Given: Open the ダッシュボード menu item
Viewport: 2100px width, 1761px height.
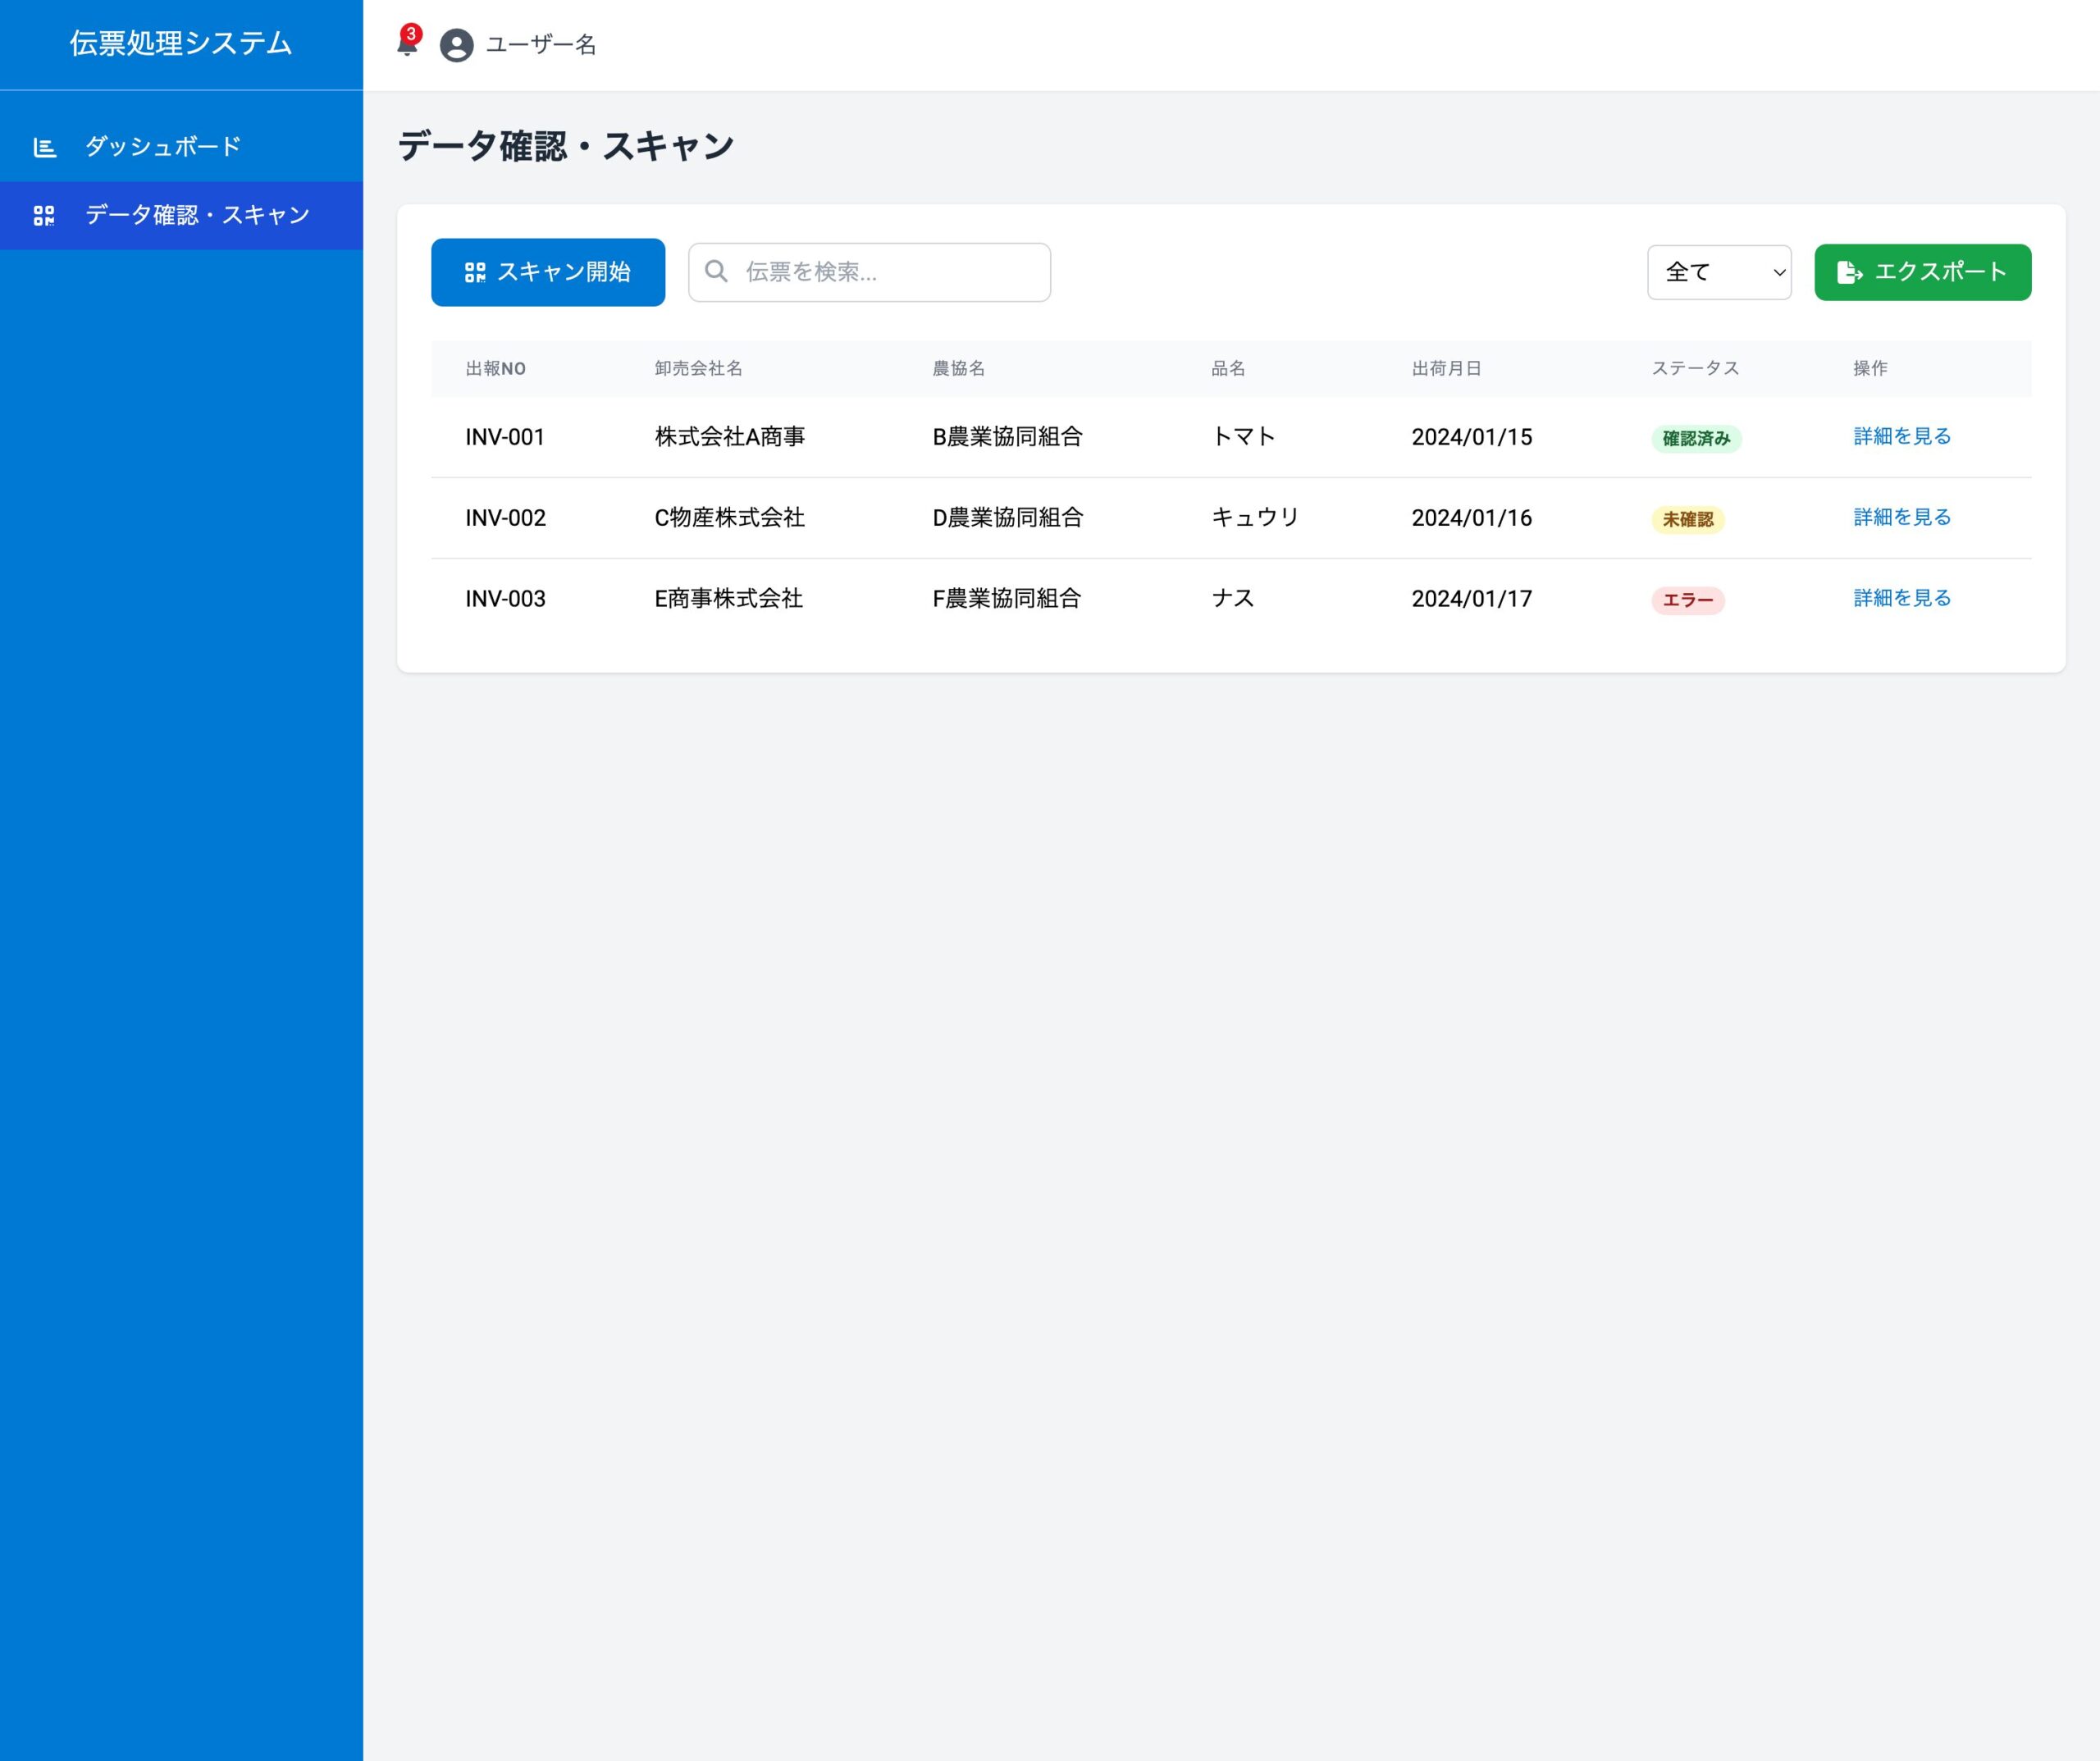Looking at the screenshot, I should coord(181,147).
